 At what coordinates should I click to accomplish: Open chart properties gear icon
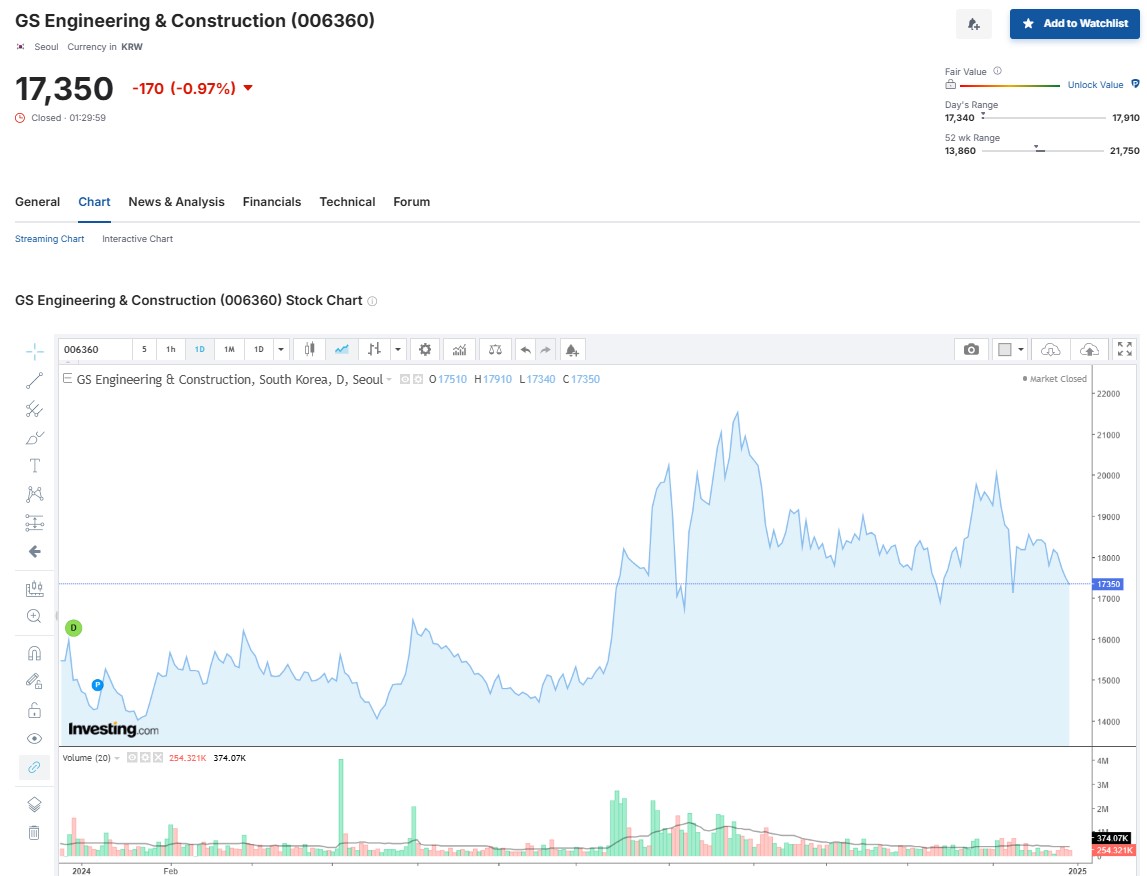425,350
